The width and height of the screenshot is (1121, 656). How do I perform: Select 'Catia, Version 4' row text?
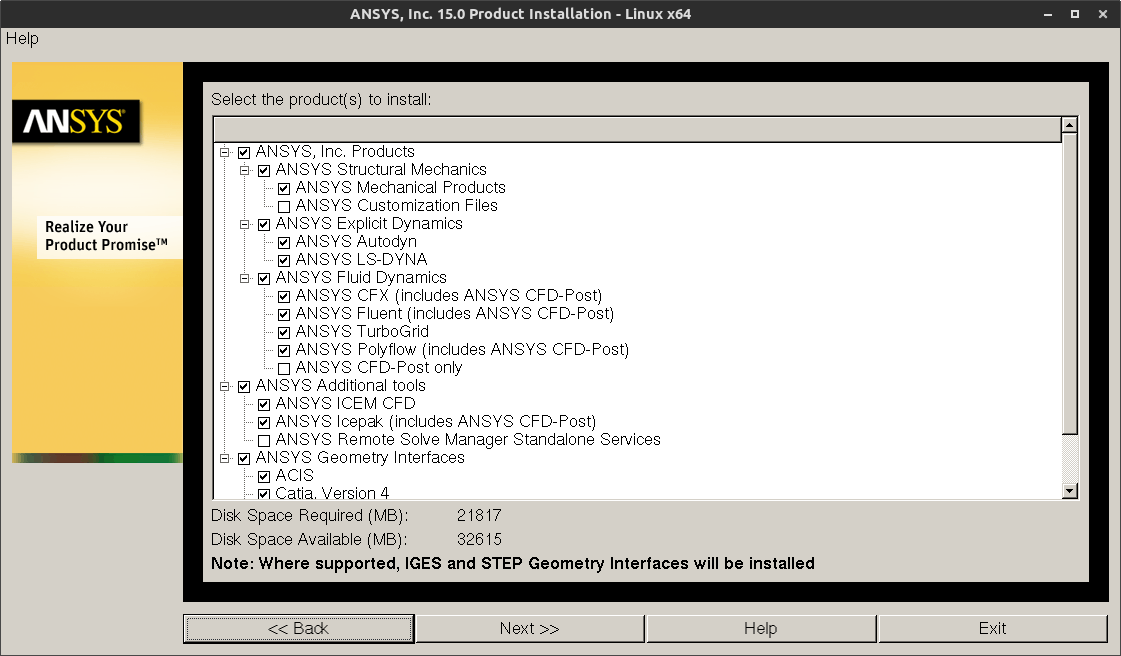[332, 492]
